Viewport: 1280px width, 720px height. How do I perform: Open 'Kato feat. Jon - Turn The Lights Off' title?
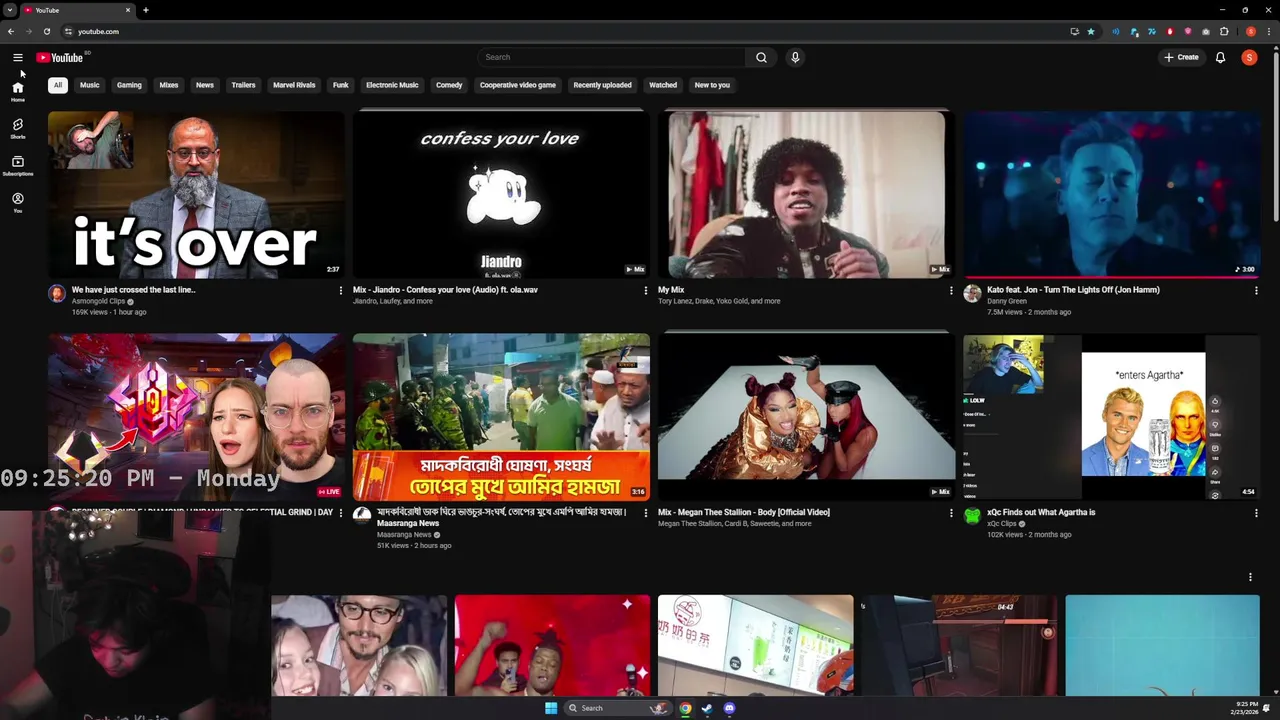[x=1073, y=290]
